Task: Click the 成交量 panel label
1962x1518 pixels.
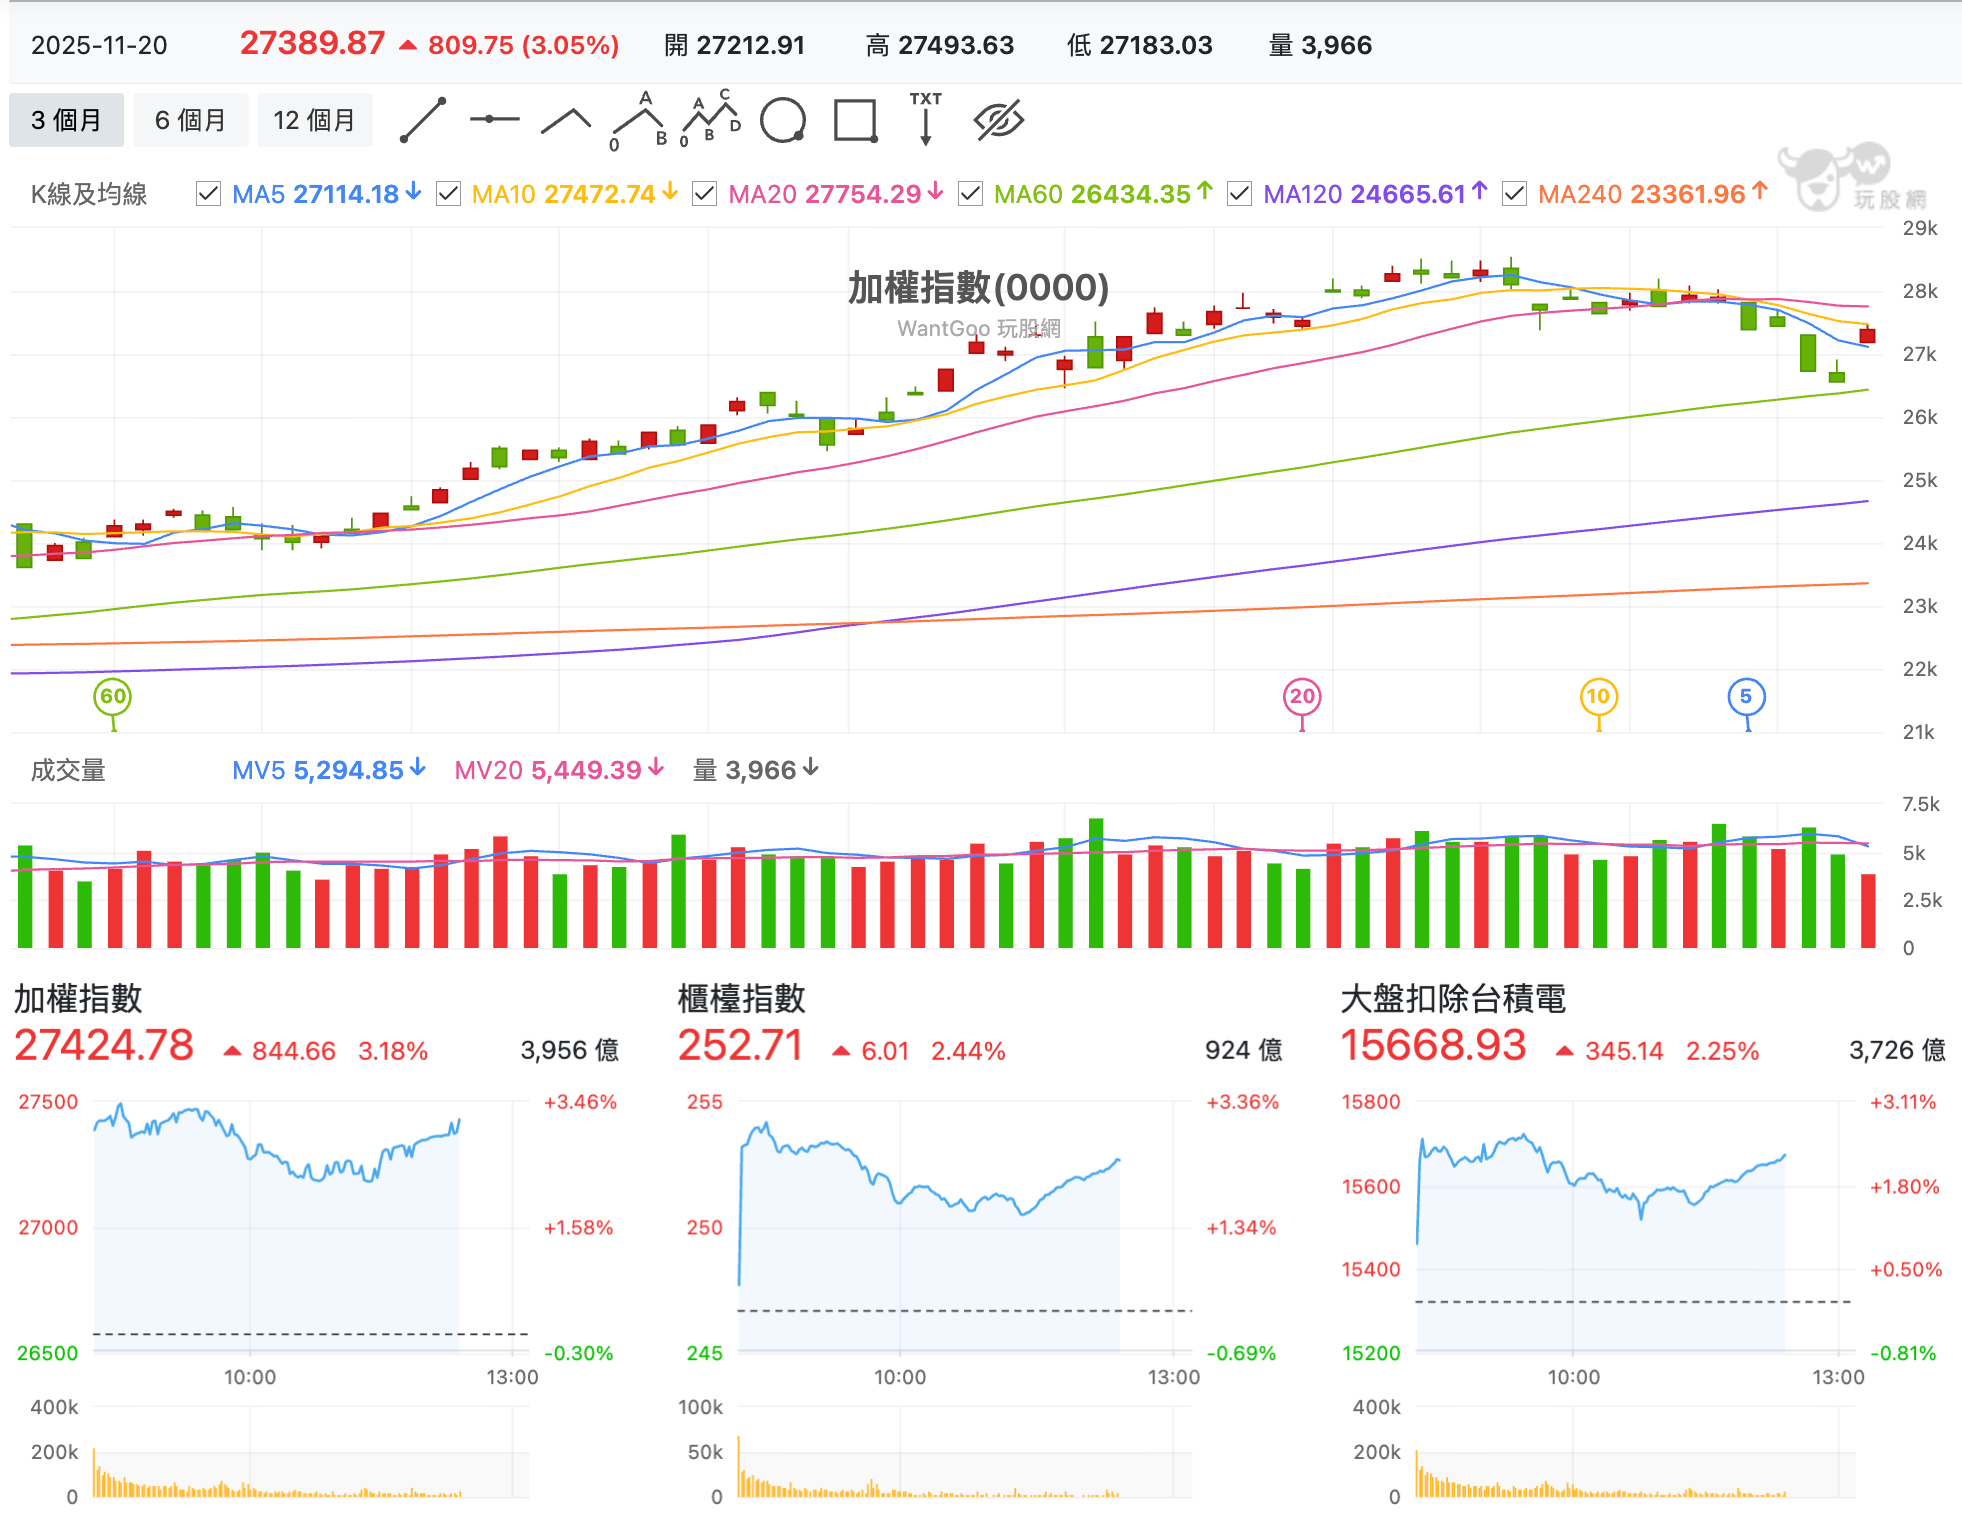Action: click(68, 770)
